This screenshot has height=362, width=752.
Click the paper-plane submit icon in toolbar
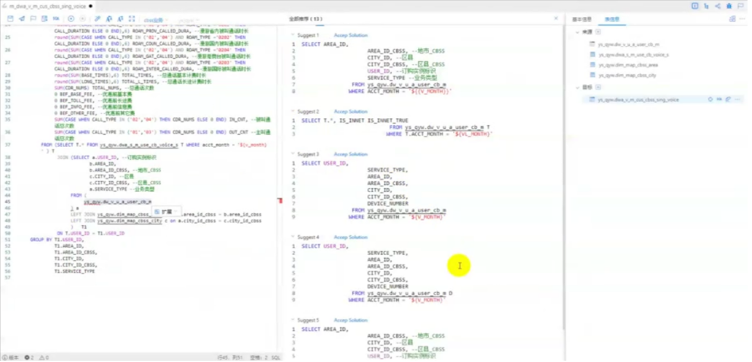(22, 19)
